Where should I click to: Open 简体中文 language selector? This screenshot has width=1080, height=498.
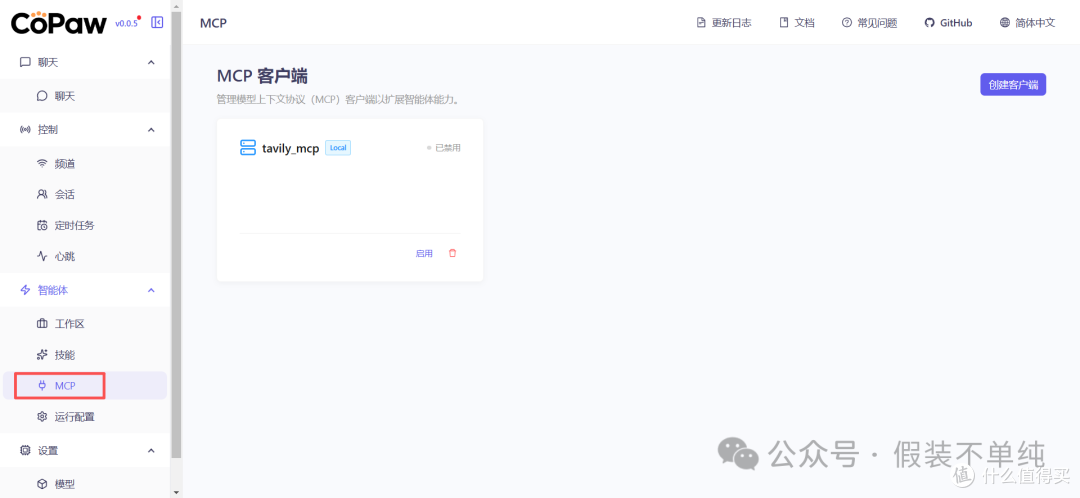pos(1028,23)
